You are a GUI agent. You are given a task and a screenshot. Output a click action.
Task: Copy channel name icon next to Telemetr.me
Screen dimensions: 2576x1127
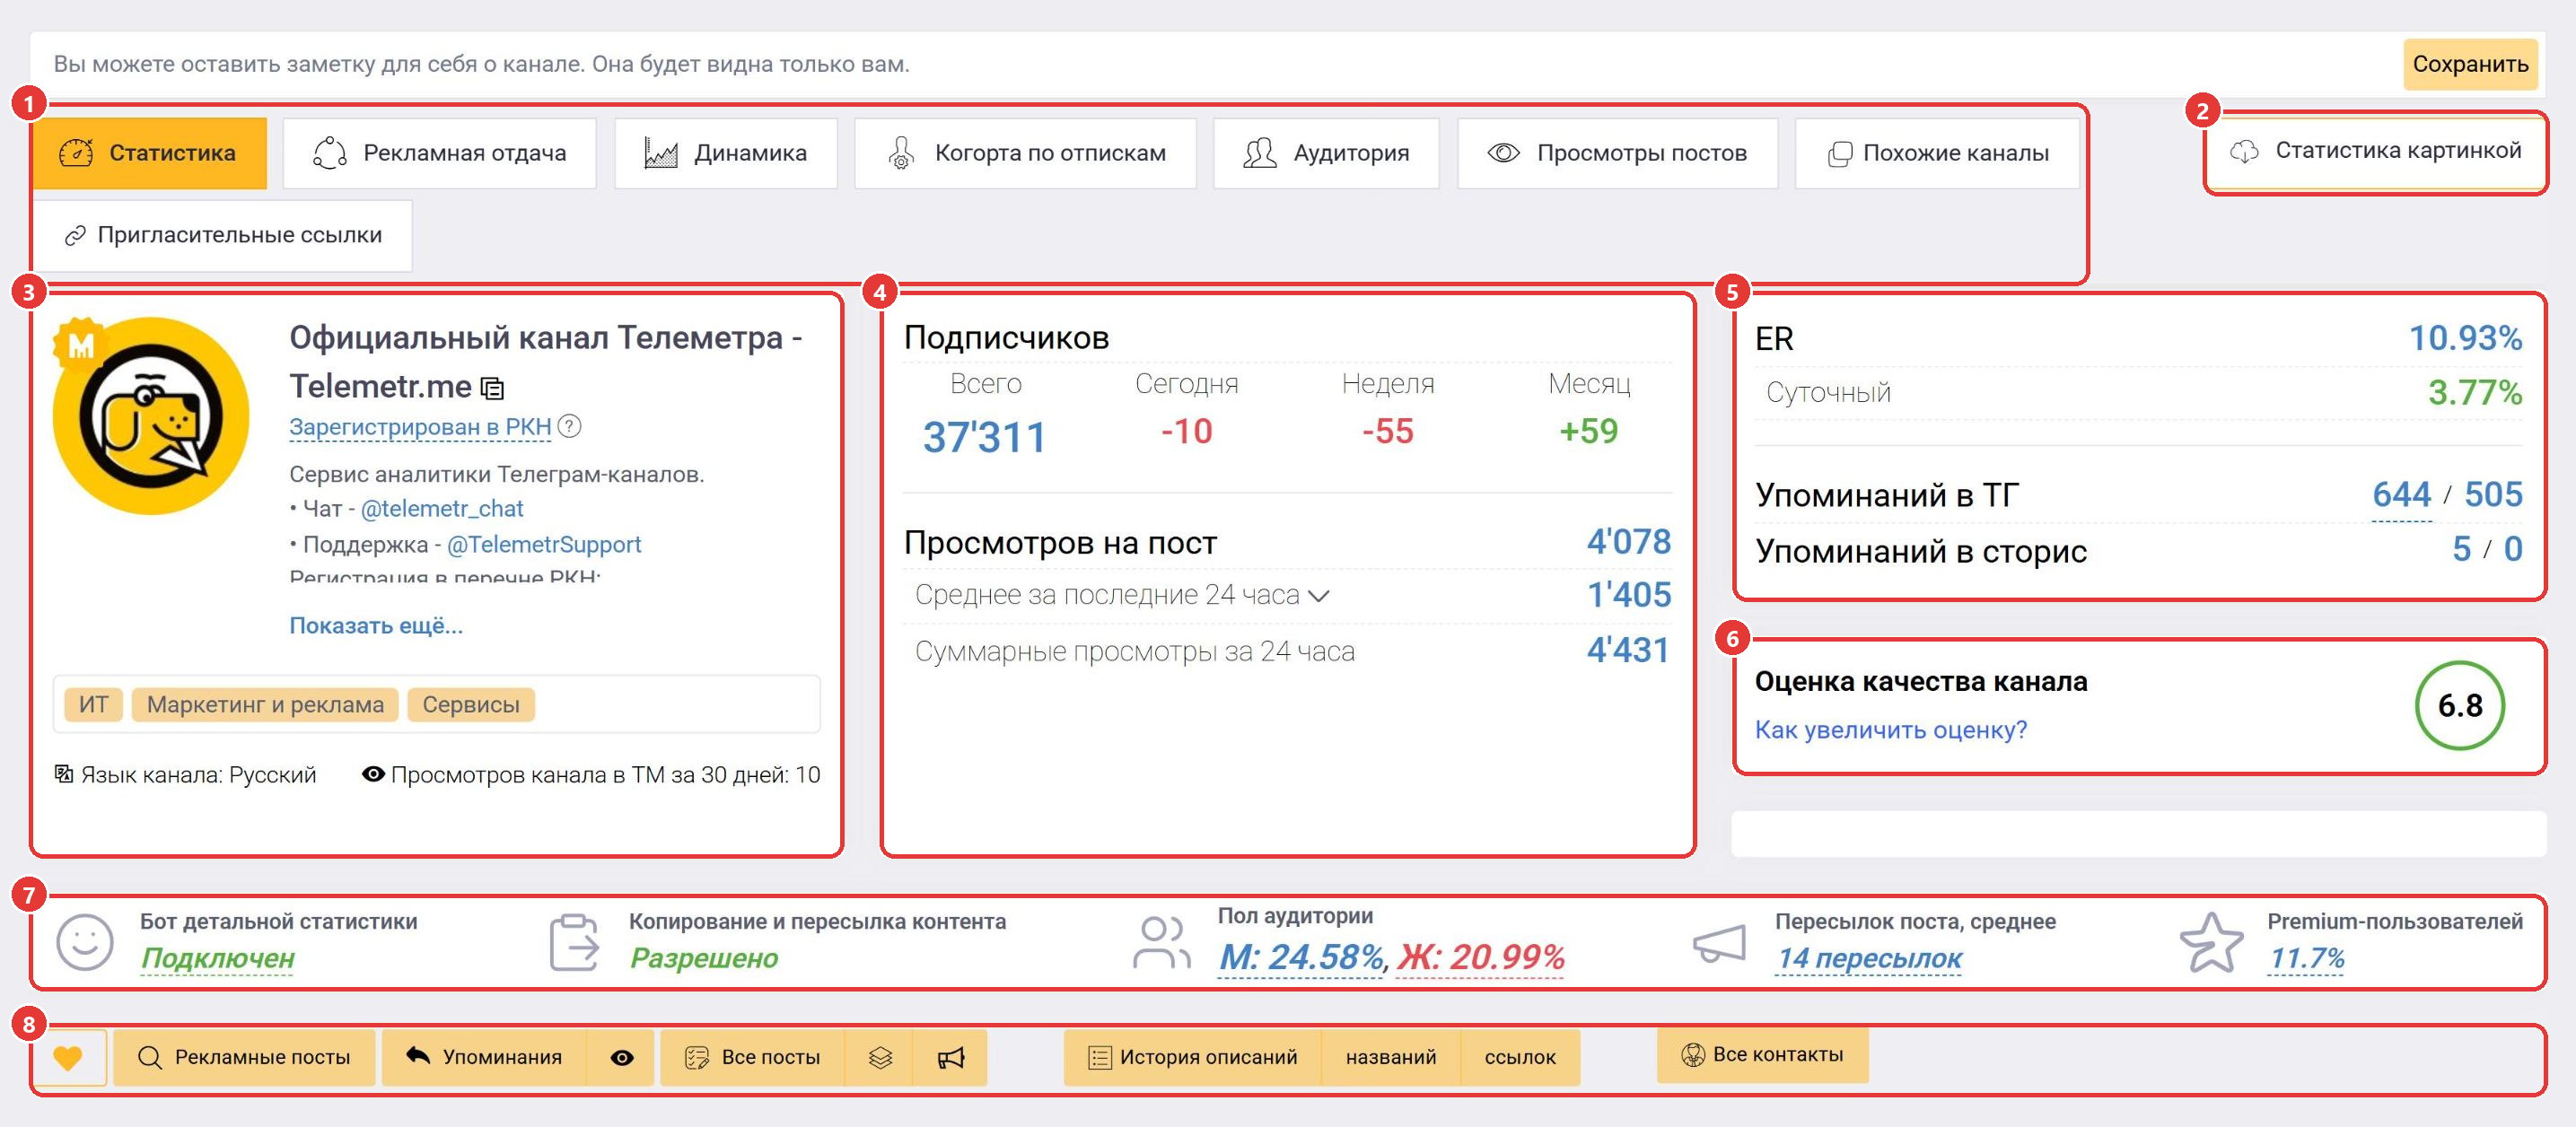click(492, 388)
